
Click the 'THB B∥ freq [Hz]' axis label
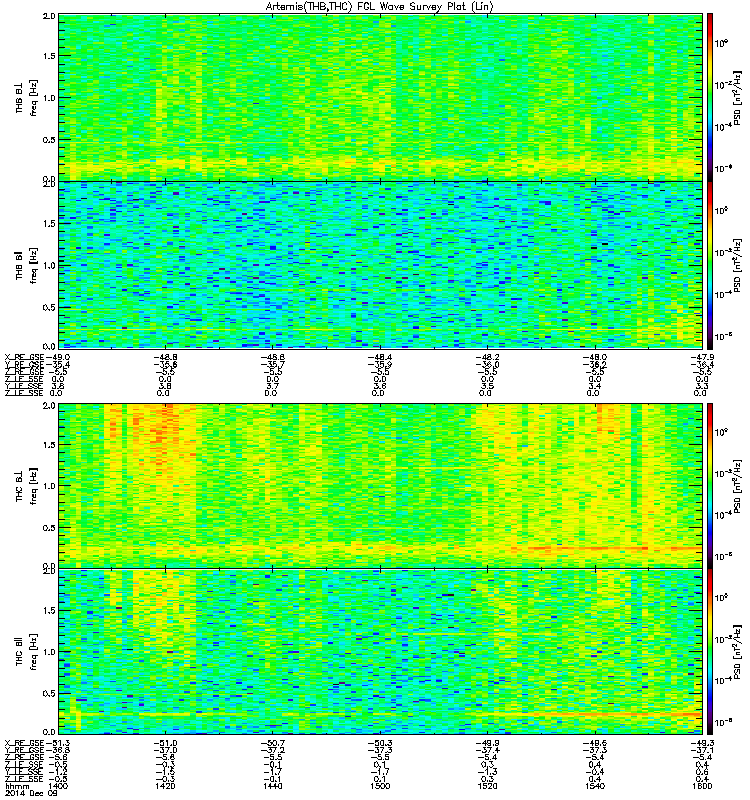[26, 265]
